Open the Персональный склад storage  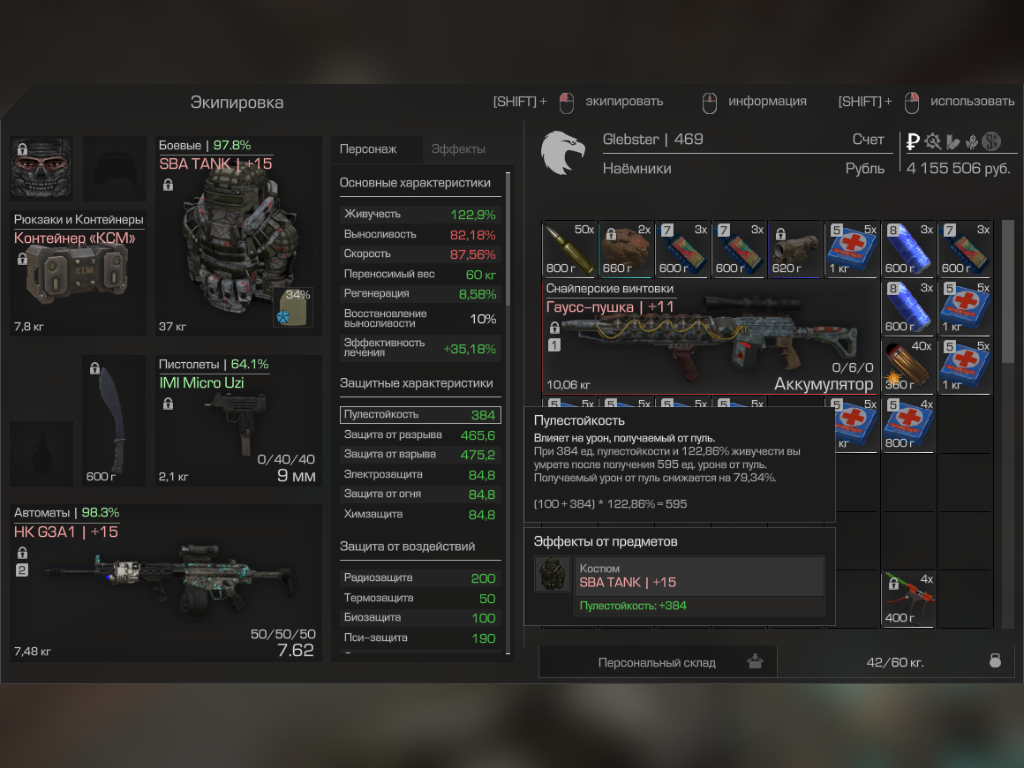(x=658, y=662)
